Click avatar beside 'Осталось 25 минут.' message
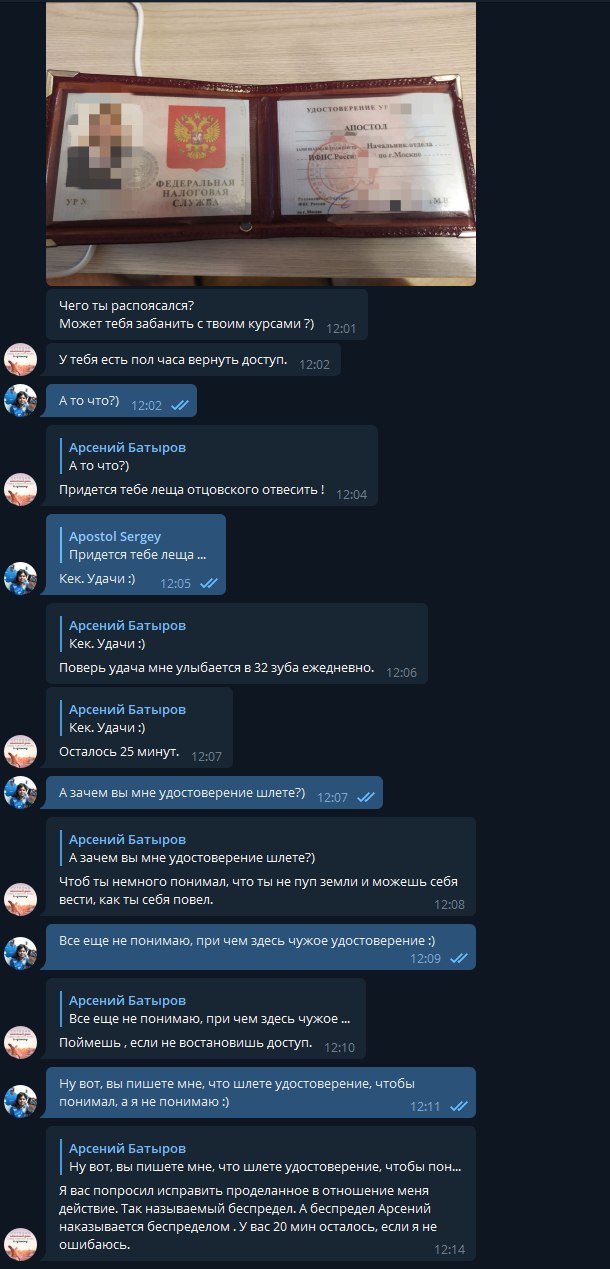 [x=21, y=751]
